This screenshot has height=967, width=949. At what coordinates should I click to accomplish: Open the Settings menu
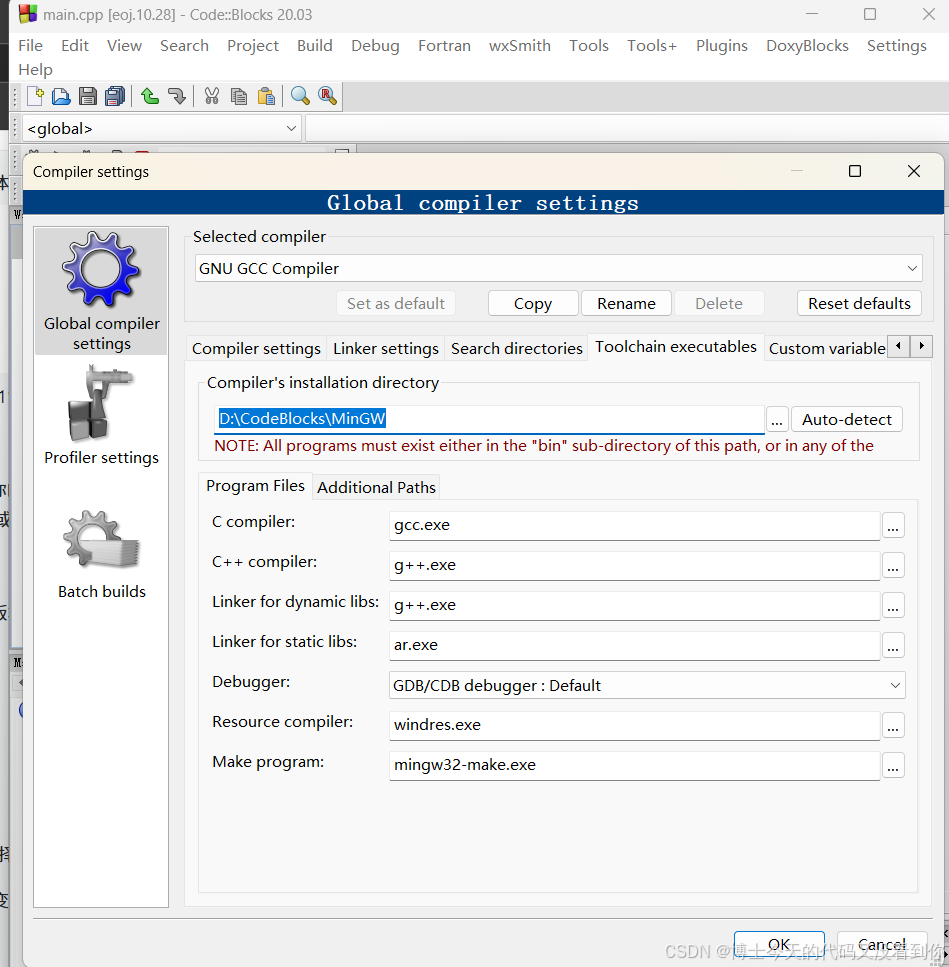pyautogui.click(x=897, y=46)
